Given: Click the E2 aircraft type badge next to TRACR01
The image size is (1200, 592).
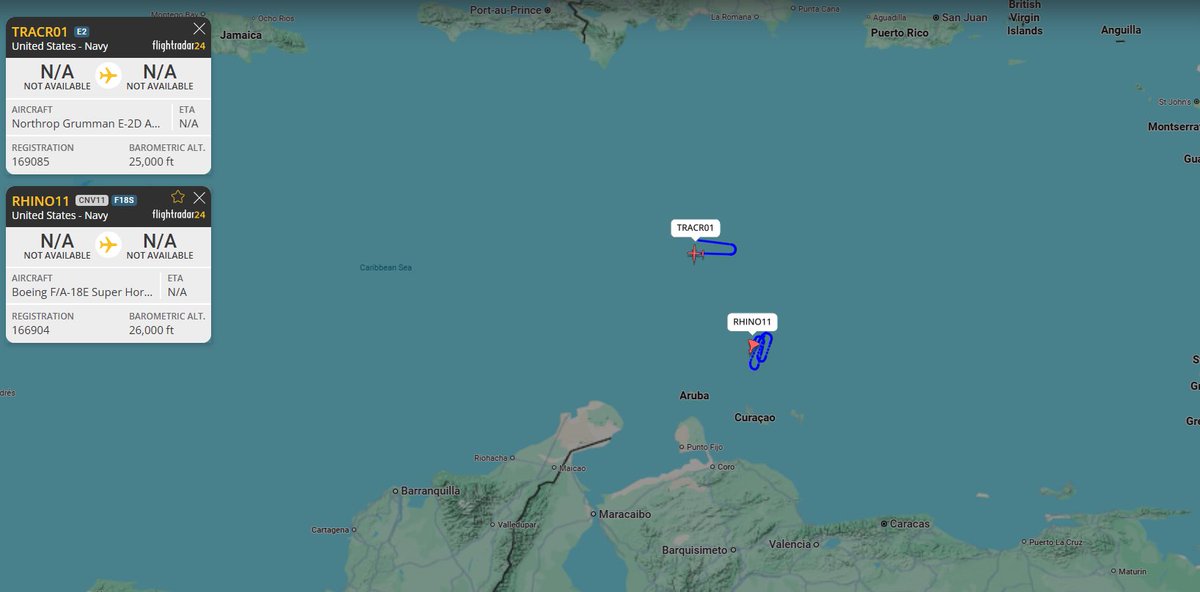Looking at the screenshot, I should (x=80, y=31).
